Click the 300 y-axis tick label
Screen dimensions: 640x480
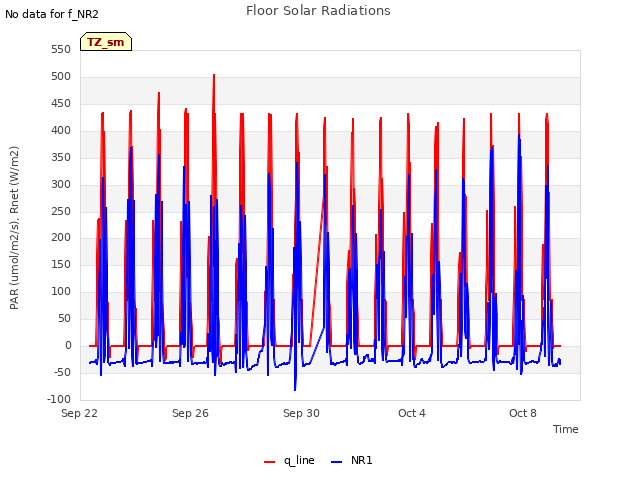(61, 184)
